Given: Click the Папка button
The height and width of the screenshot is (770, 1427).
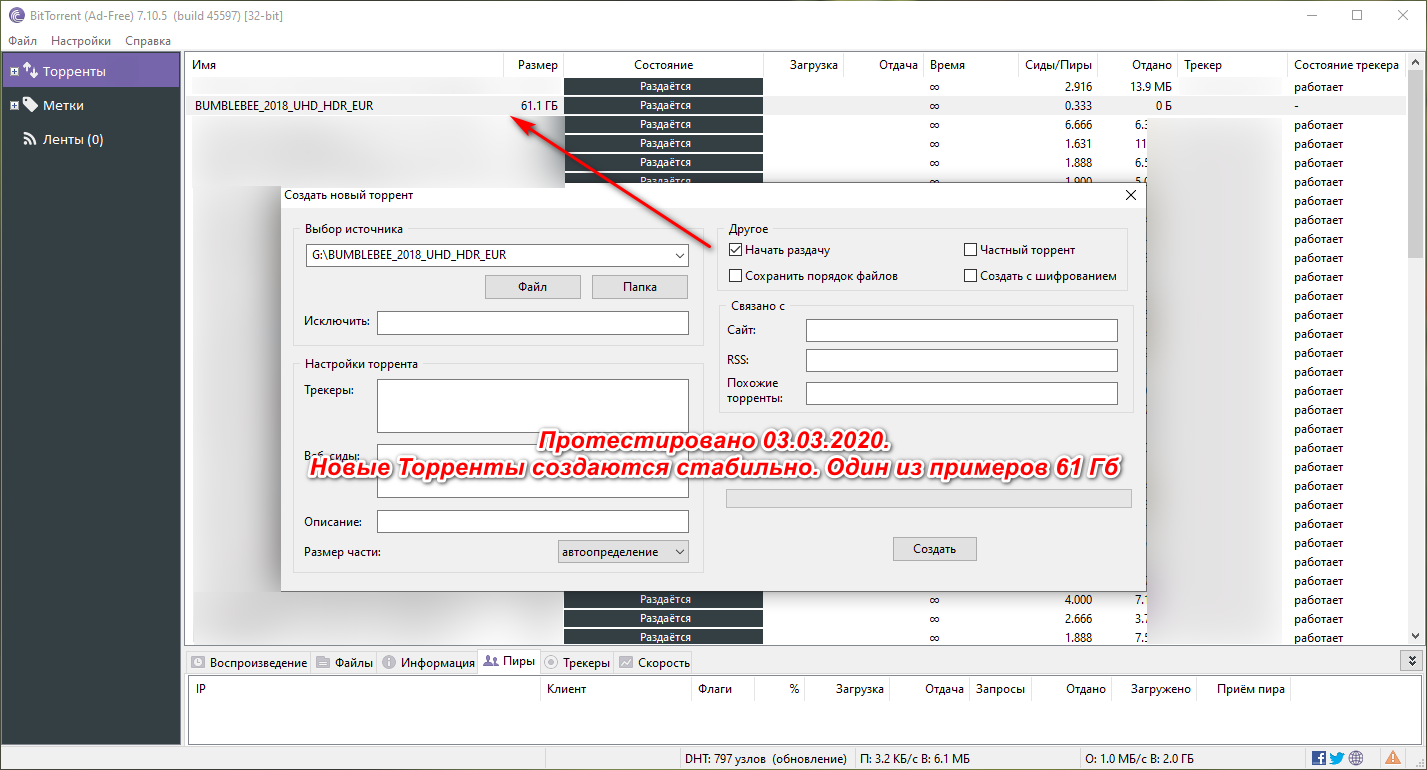Looking at the screenshot, I should click(x=640, y=287).
